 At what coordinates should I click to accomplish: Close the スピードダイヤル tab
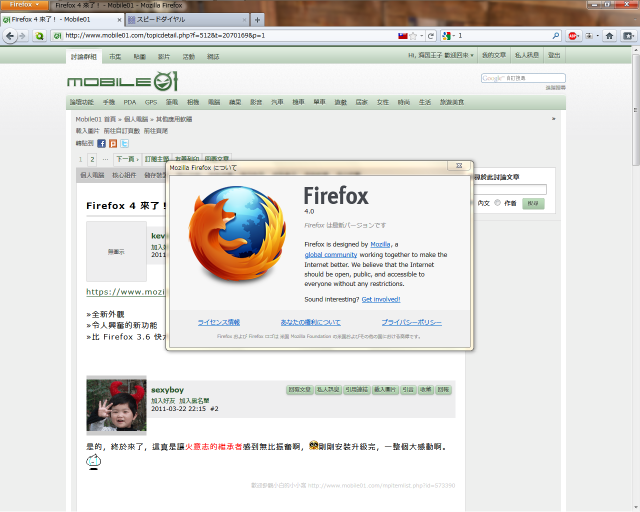[244, 20]
